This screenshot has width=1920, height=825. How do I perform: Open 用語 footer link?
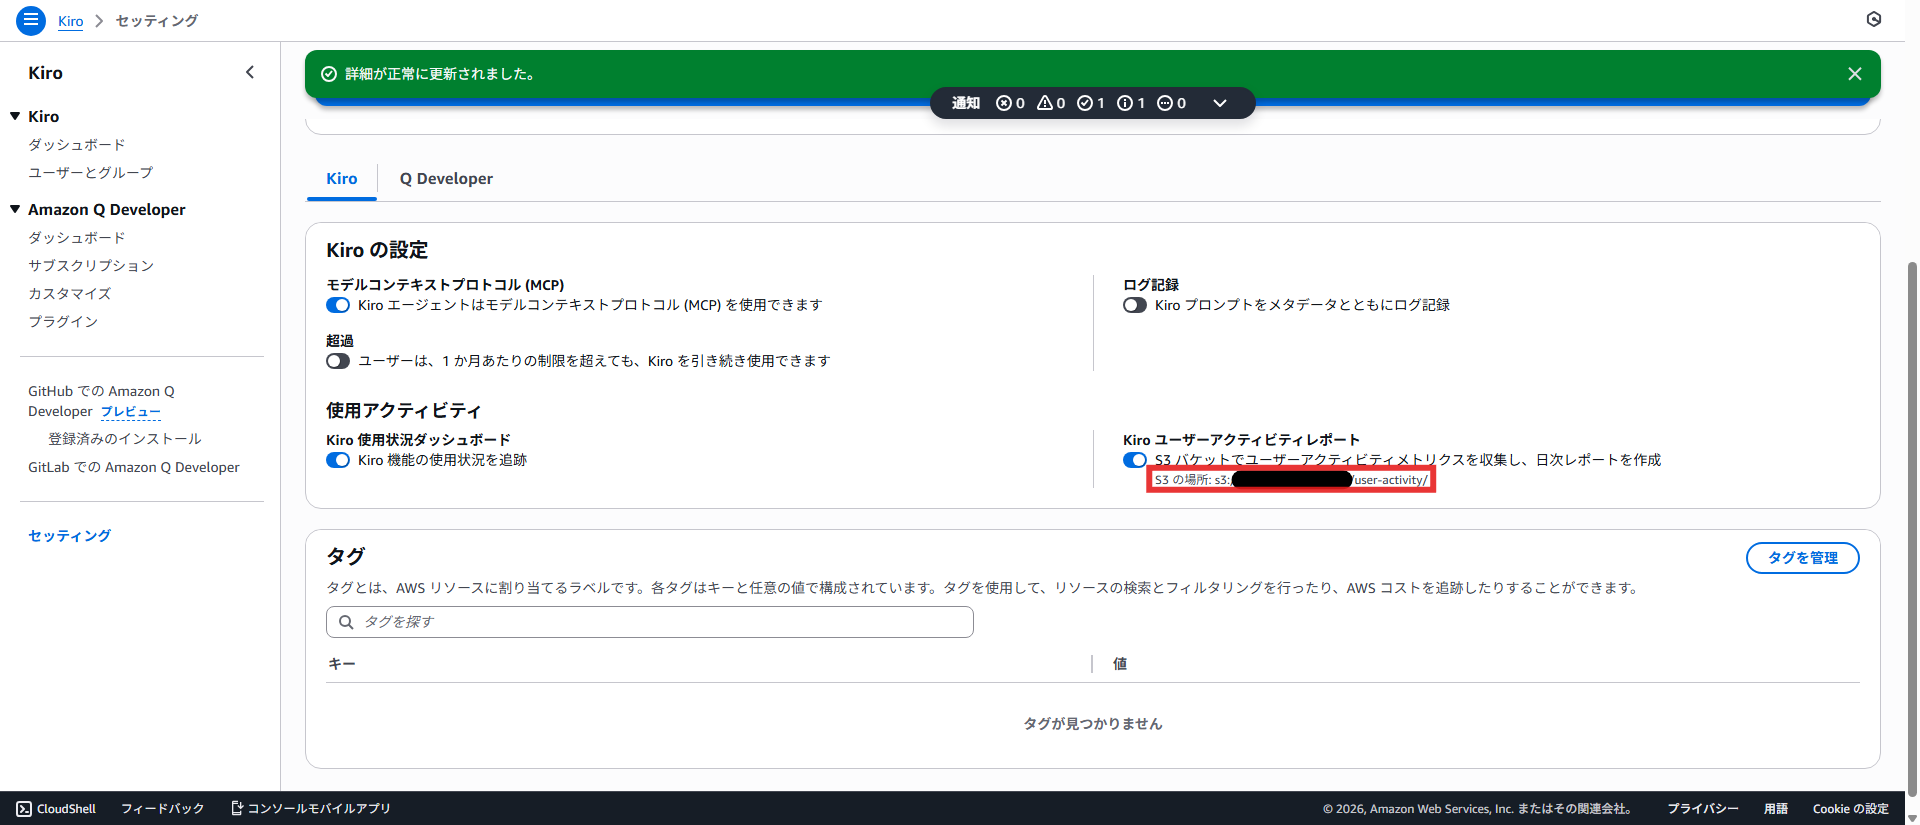(1776, 809)
